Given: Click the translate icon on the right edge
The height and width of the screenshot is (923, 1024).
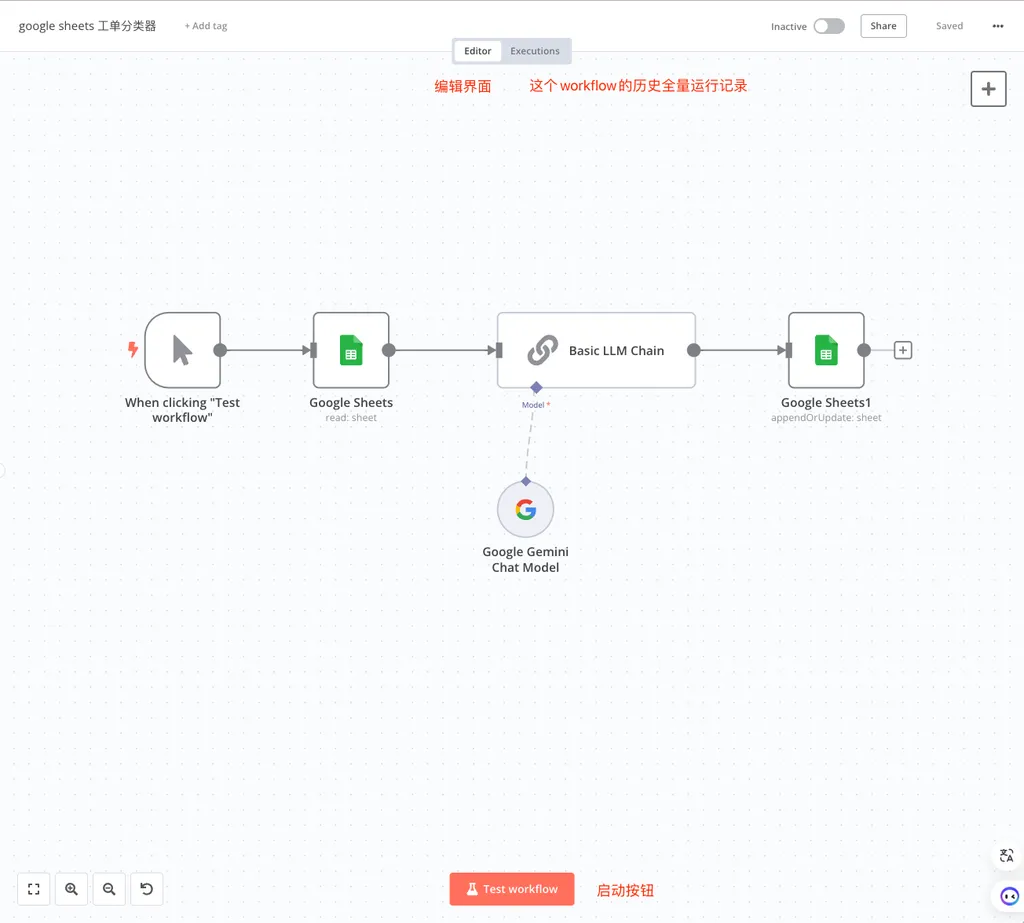Looking at the screenshot, I should pos(1007,856).
